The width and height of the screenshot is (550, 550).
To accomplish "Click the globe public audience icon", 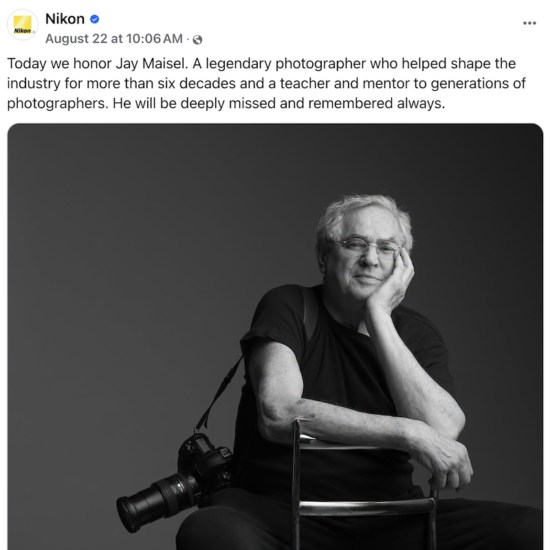I will pyautogui.click(x=197, y=40).
